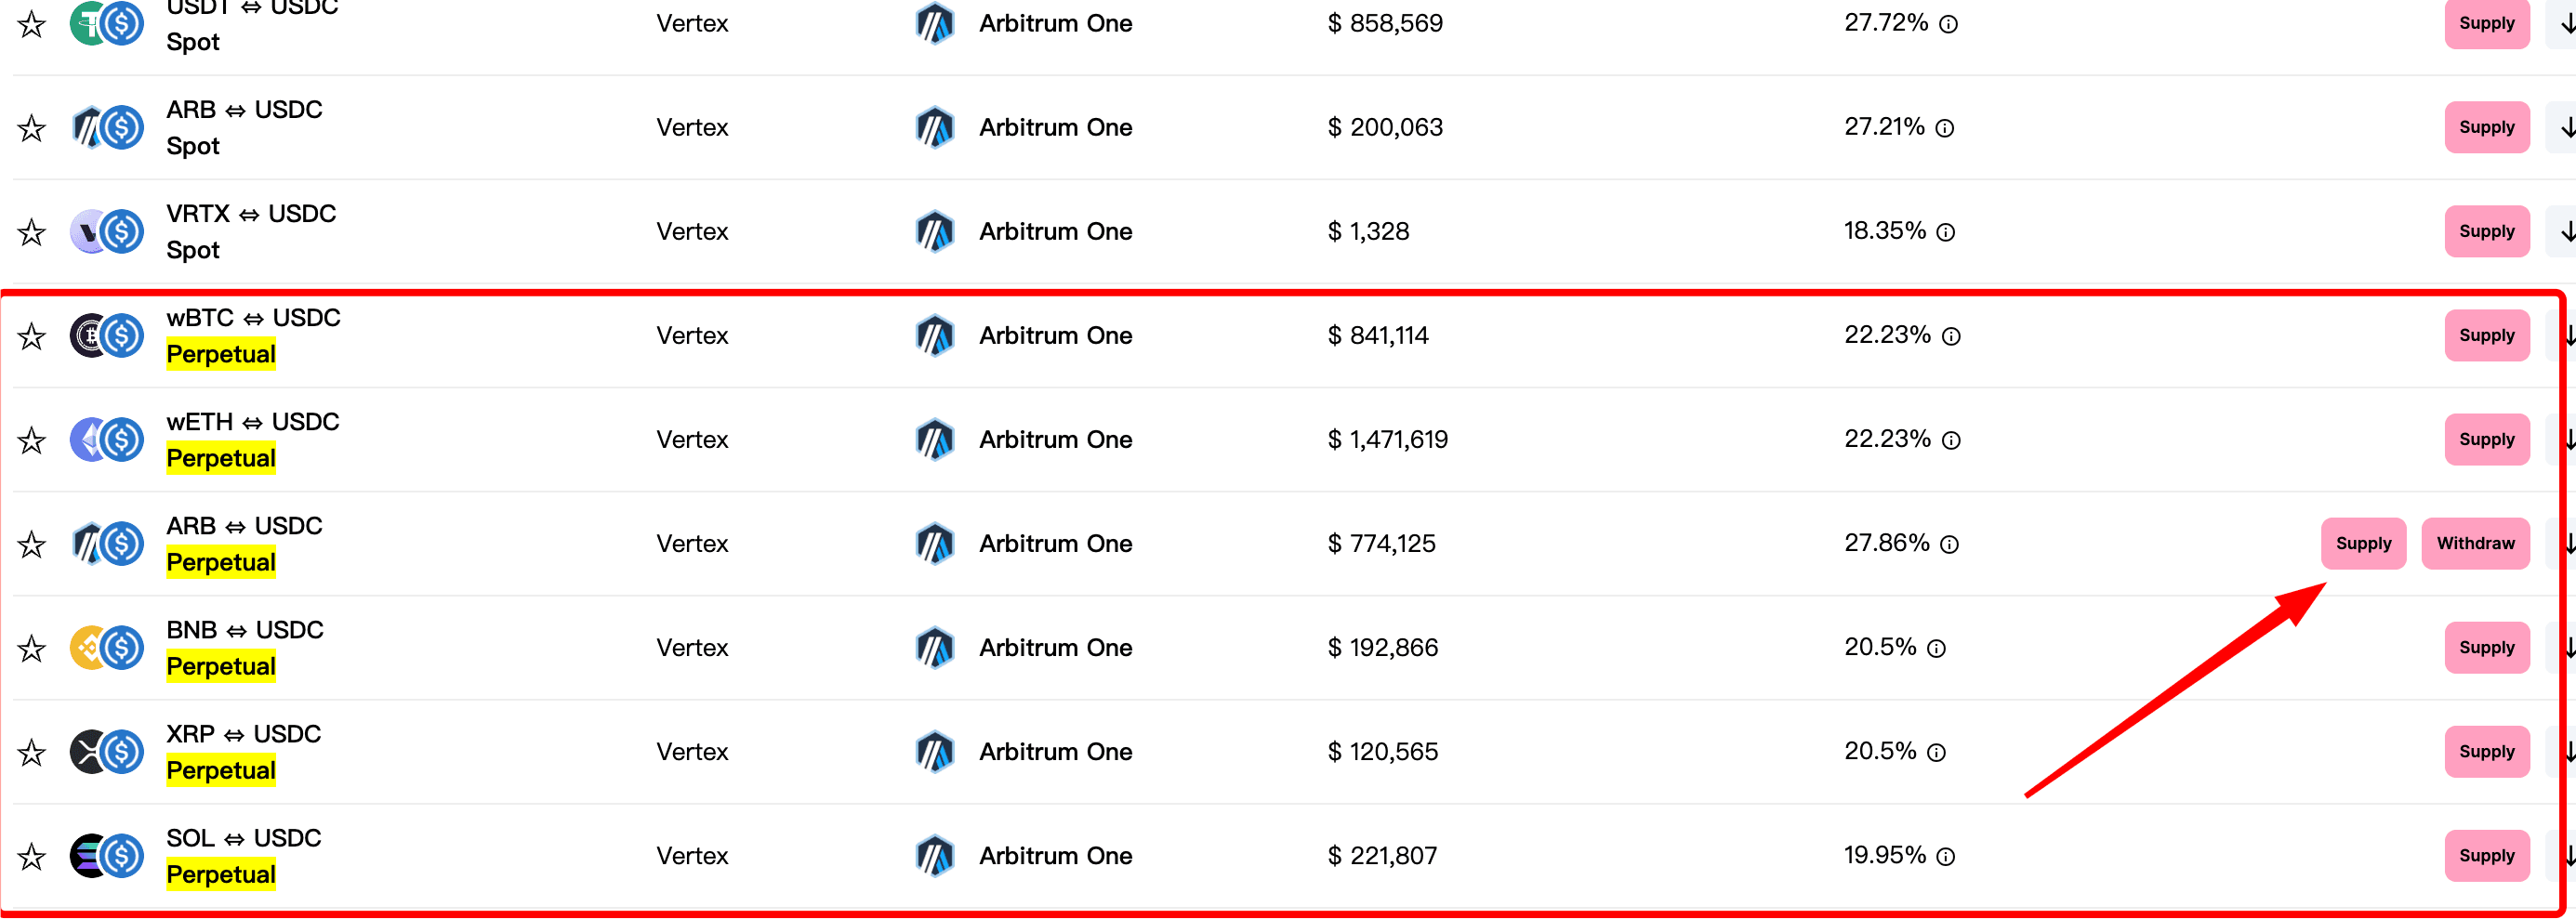Open info icon beside 18.35% rate
Viewport: 2576px width, 919px height.
(1945, 232)
